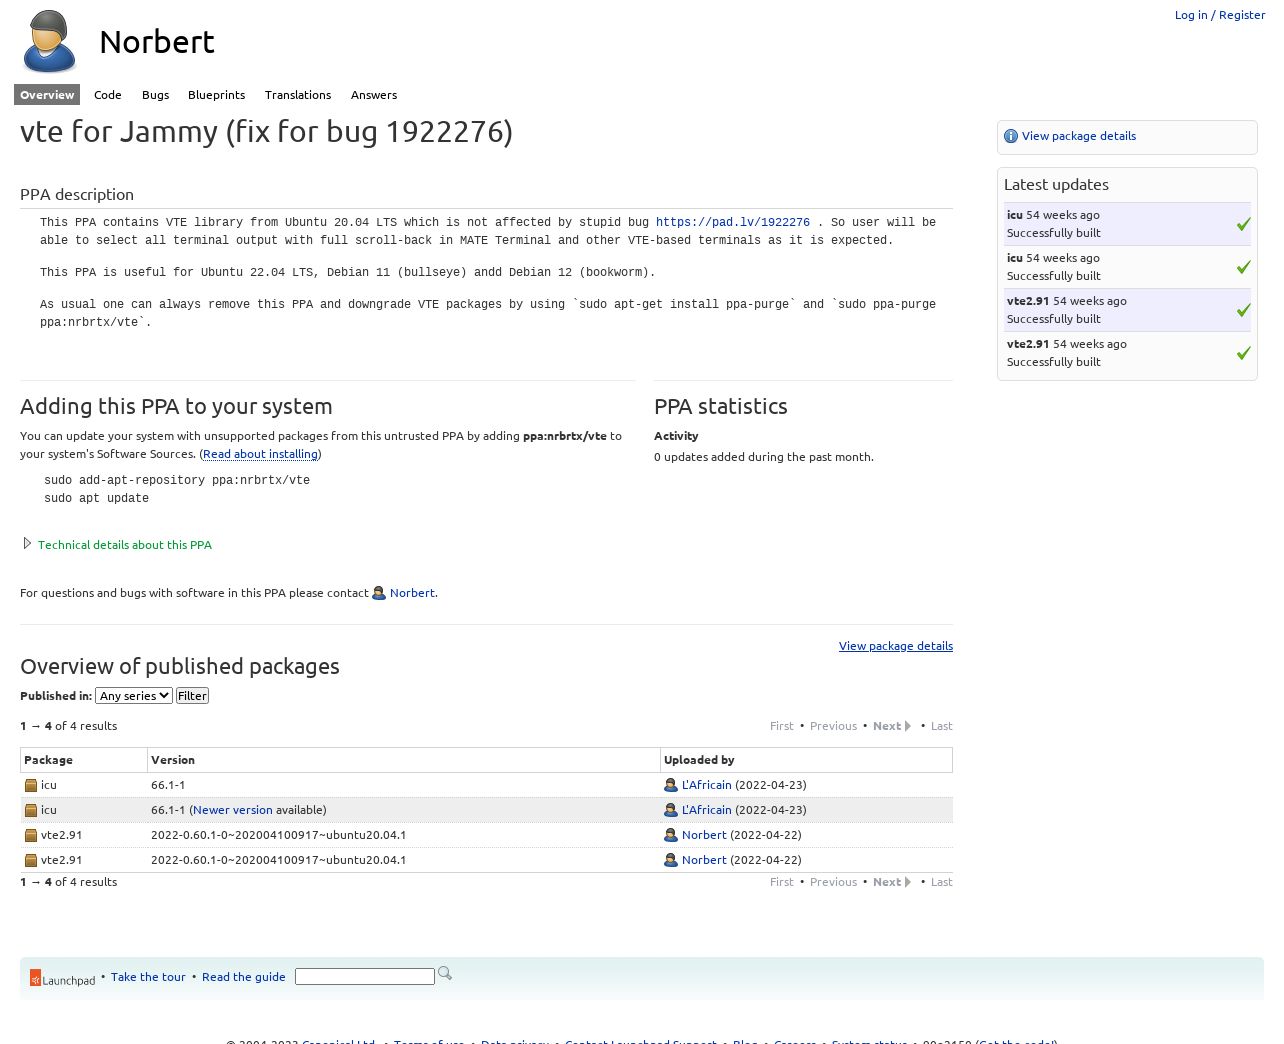The width and height of the screenshot is (1284, 1044).
Task: Click '0 updates added during the past month.'
Action: pyautogui.click(x=764, y=457)
